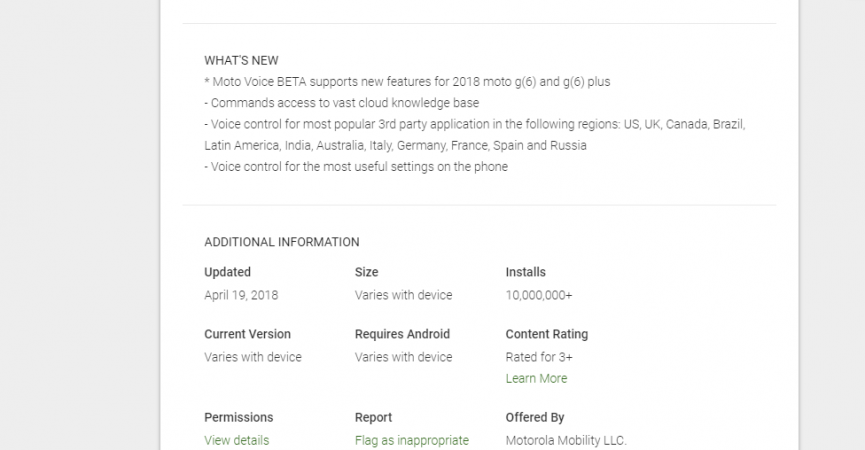Click 'Voice control for the most useful settings' line

coord(356,167)
